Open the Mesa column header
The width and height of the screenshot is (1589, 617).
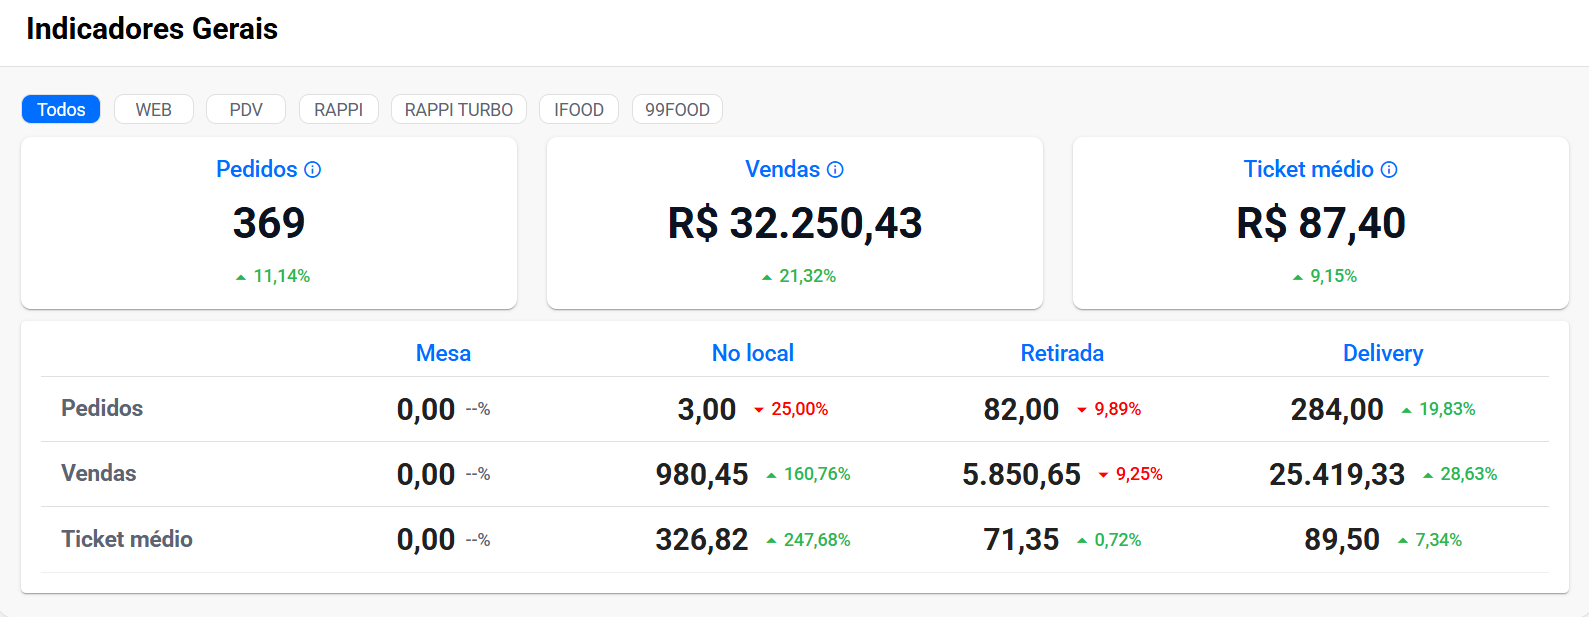(x=443, y=353)
